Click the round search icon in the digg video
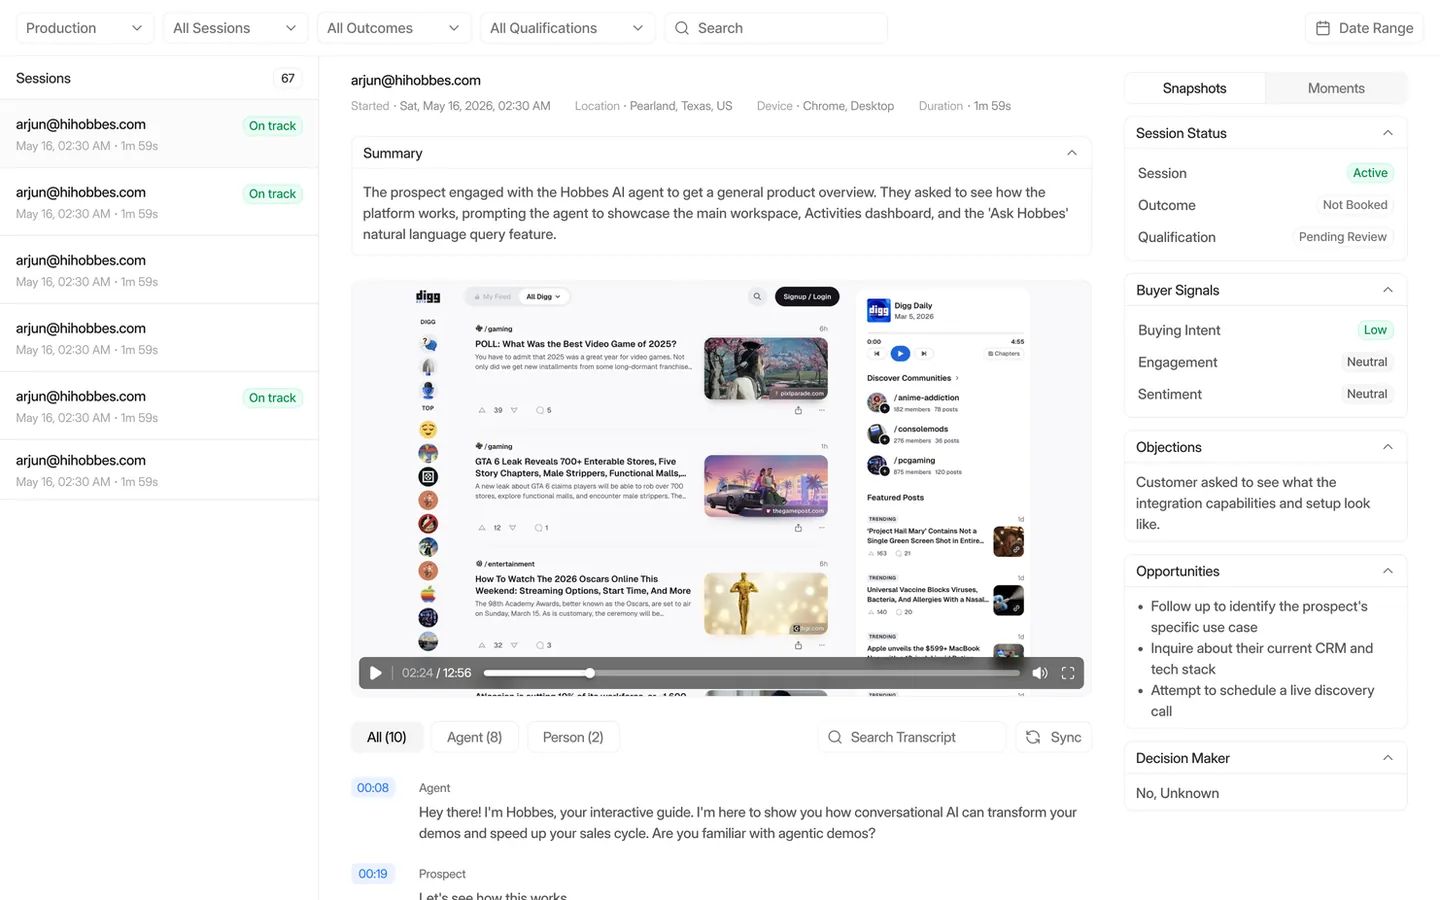This screenshot has width=1440, height=900. click(x=757, y=296)
